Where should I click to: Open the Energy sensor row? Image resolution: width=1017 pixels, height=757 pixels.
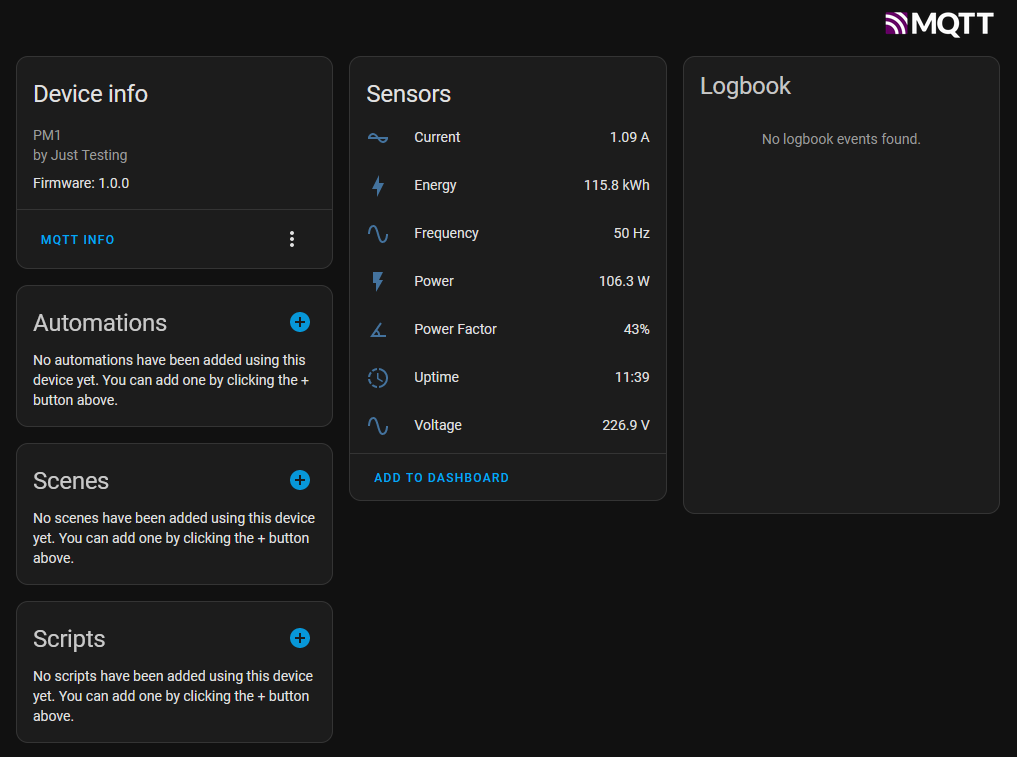(x=507, y=185)
